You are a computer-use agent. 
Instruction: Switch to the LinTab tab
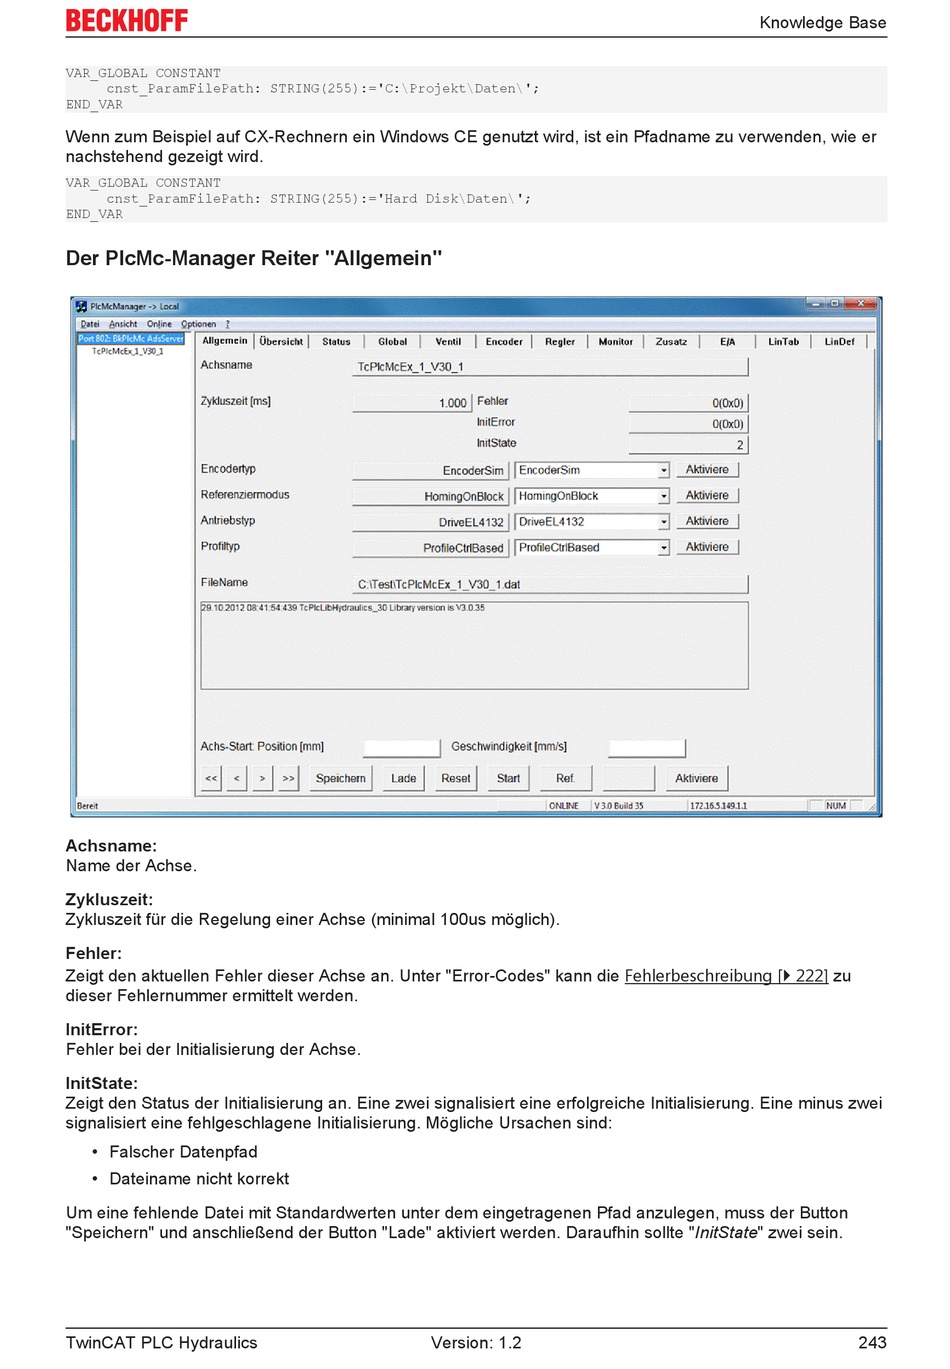(x=784, y=342)
